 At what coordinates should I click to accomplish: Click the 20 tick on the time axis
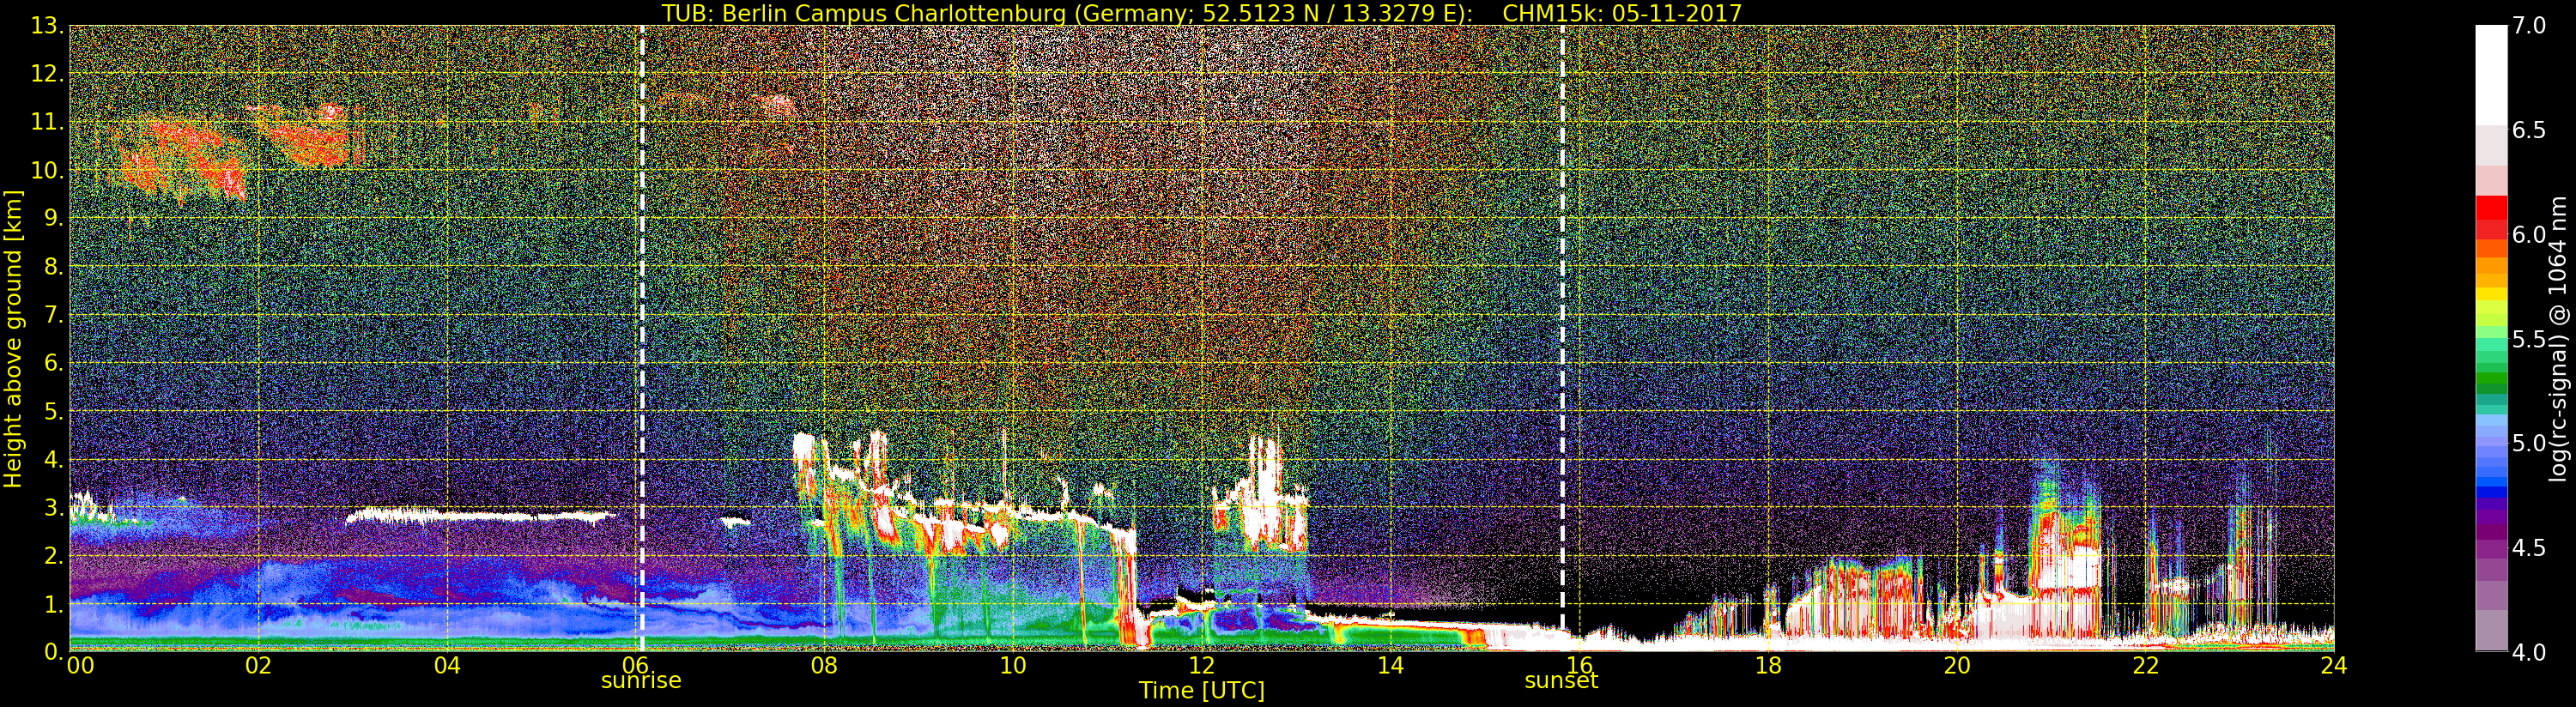[1956, 666]
